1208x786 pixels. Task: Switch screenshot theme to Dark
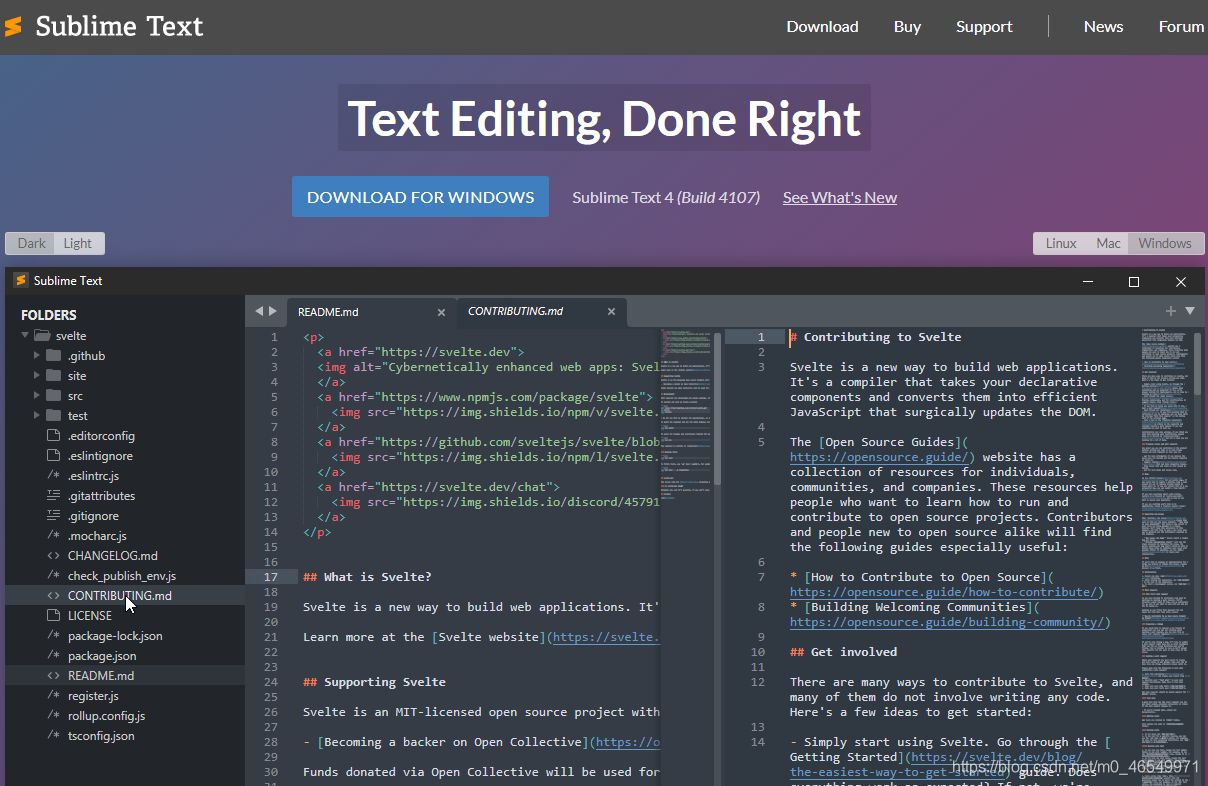32,243
